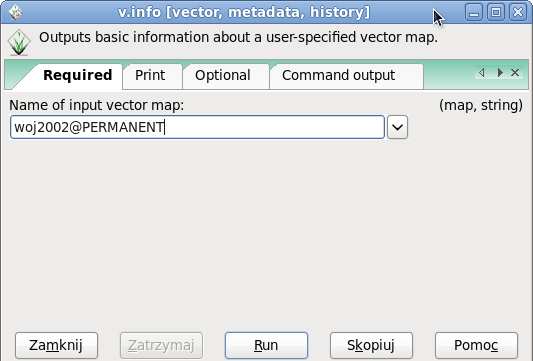Focus the woj2002@PERMANENT input field

(197, 127)
